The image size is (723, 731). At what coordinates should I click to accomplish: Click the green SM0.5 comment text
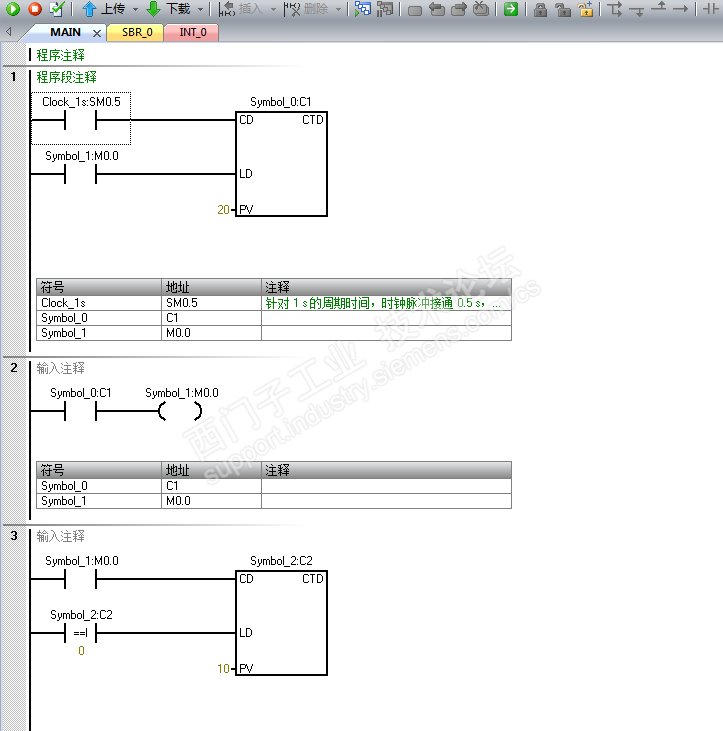click(383, 303)
